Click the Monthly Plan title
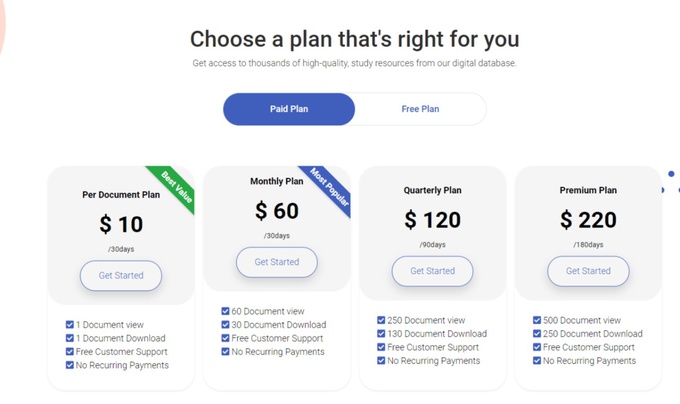 (276, 182)
